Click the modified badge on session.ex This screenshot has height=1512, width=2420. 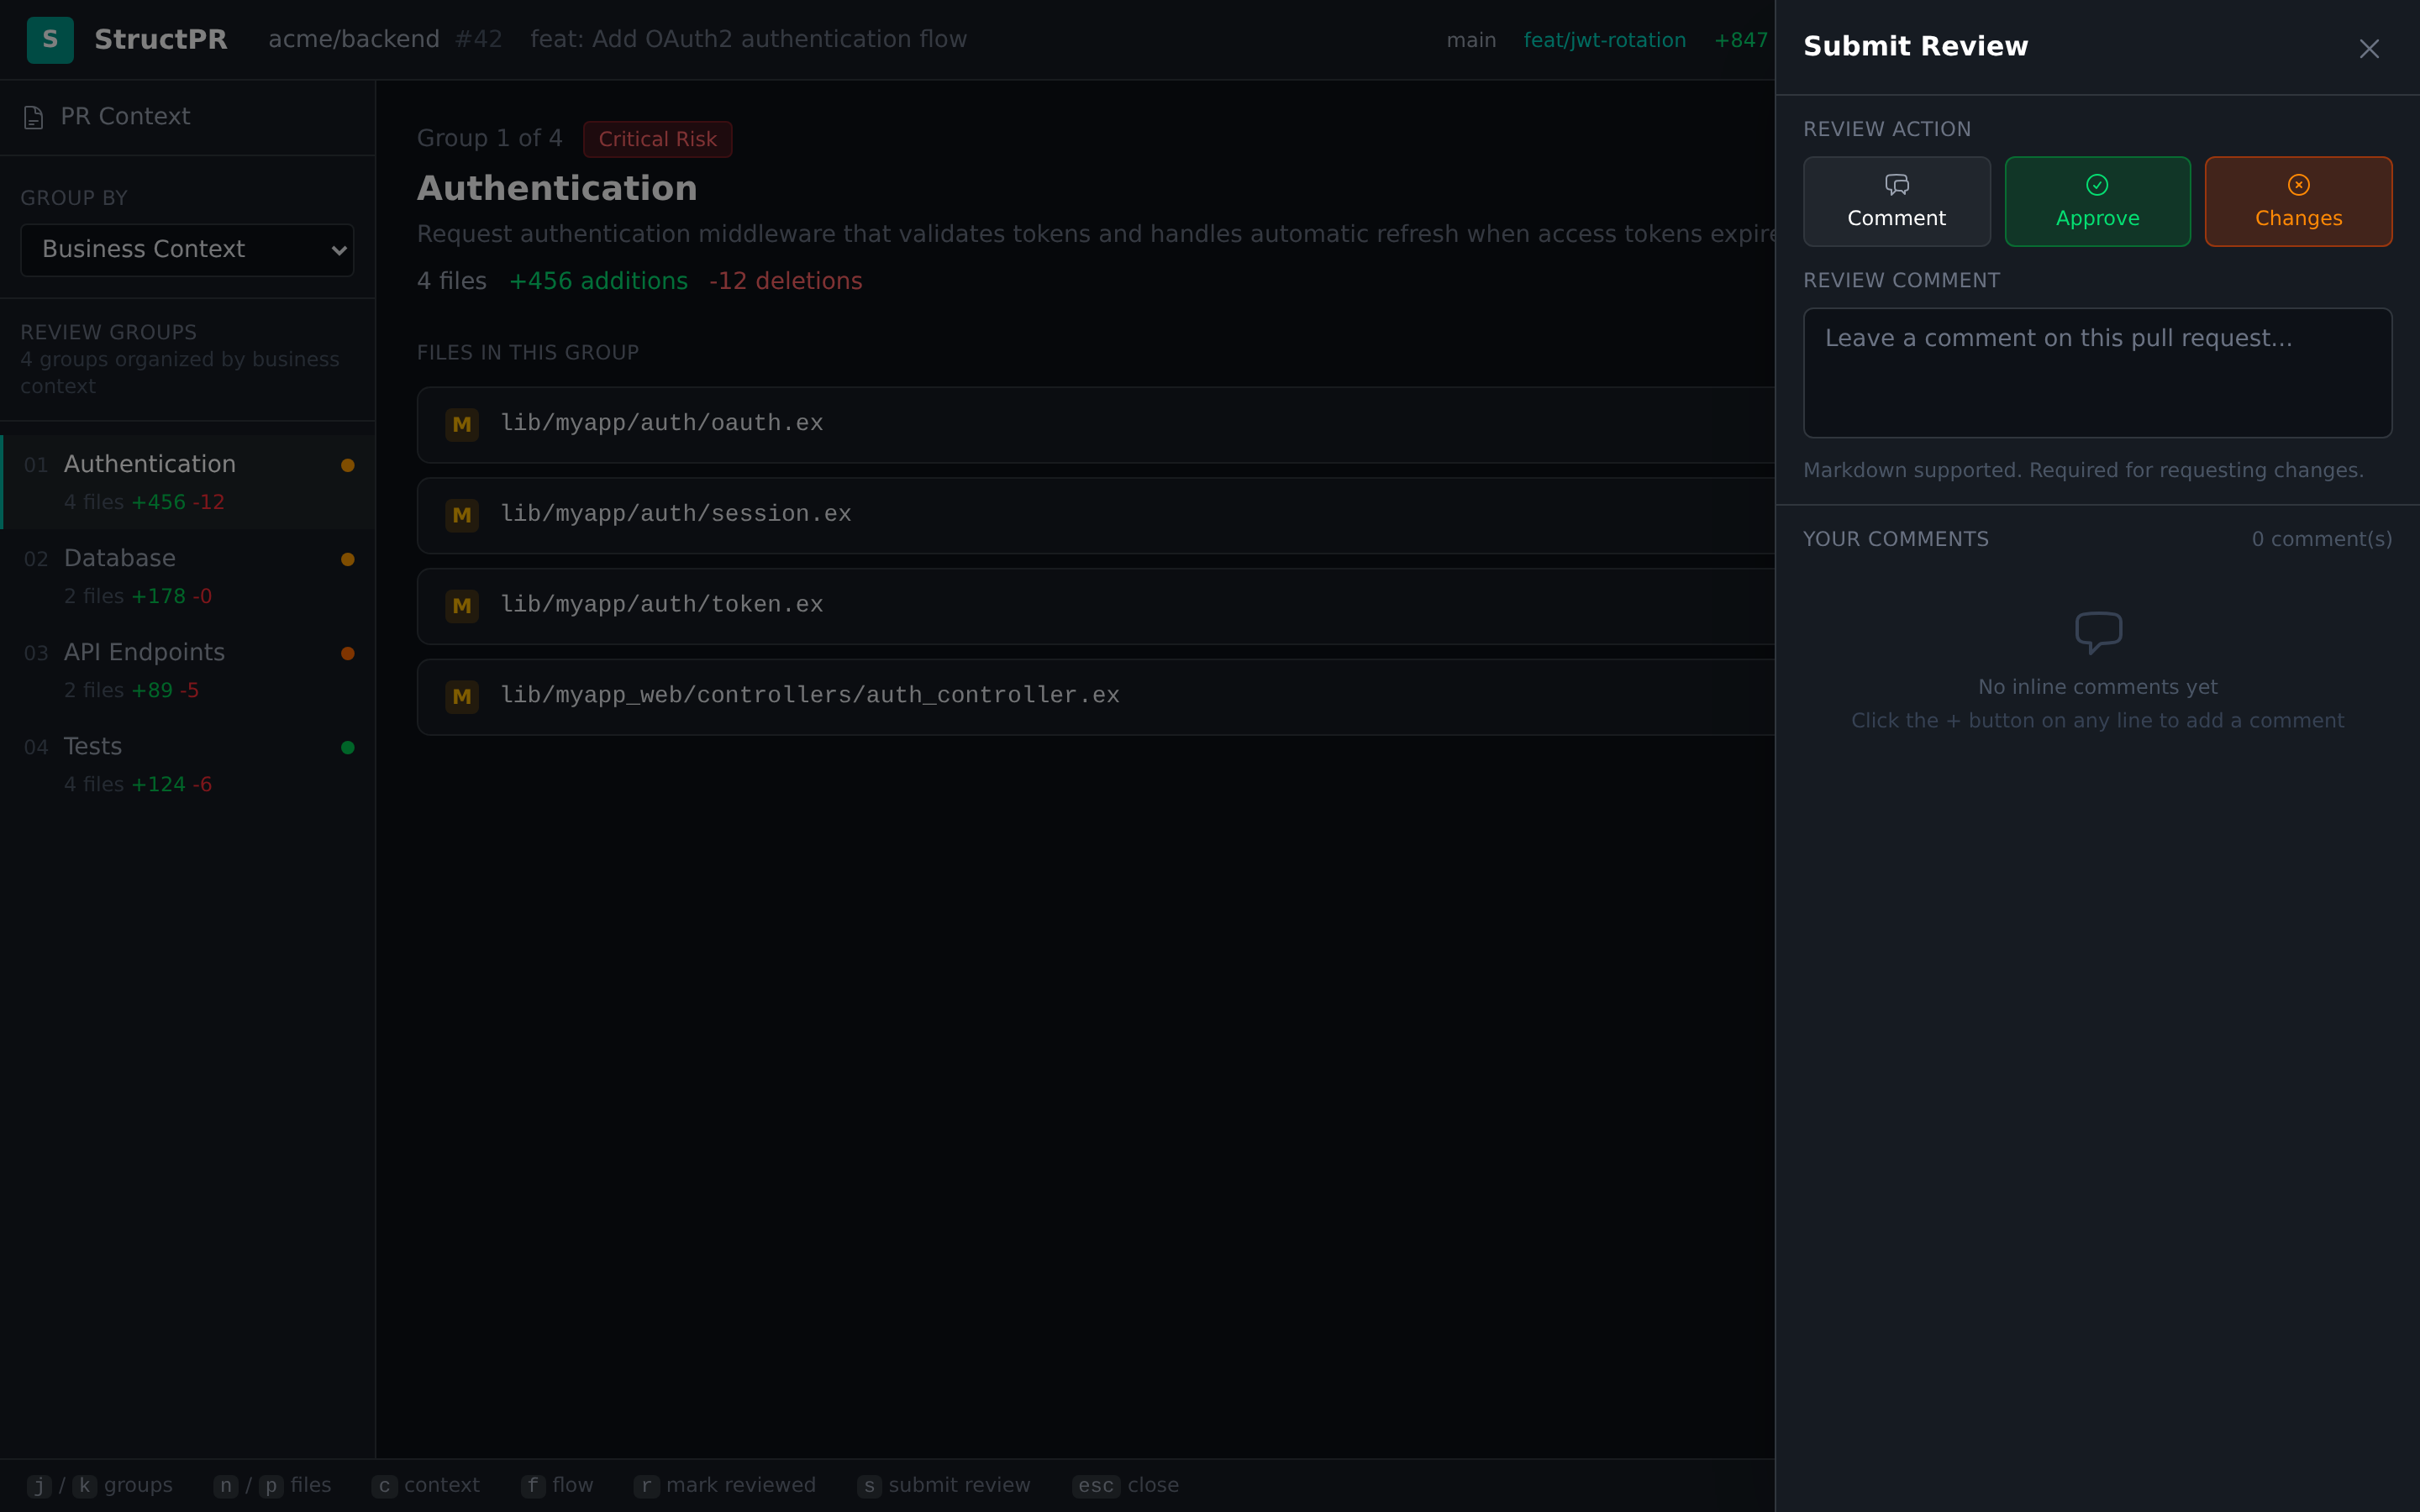462,515
